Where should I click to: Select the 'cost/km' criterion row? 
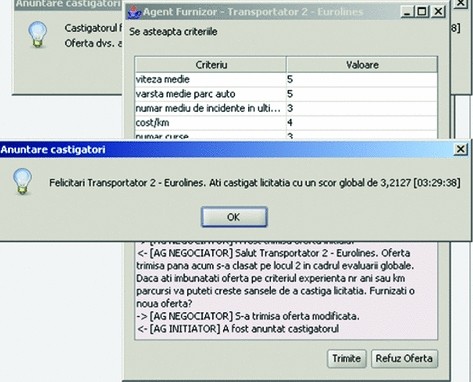pos(286,123)
